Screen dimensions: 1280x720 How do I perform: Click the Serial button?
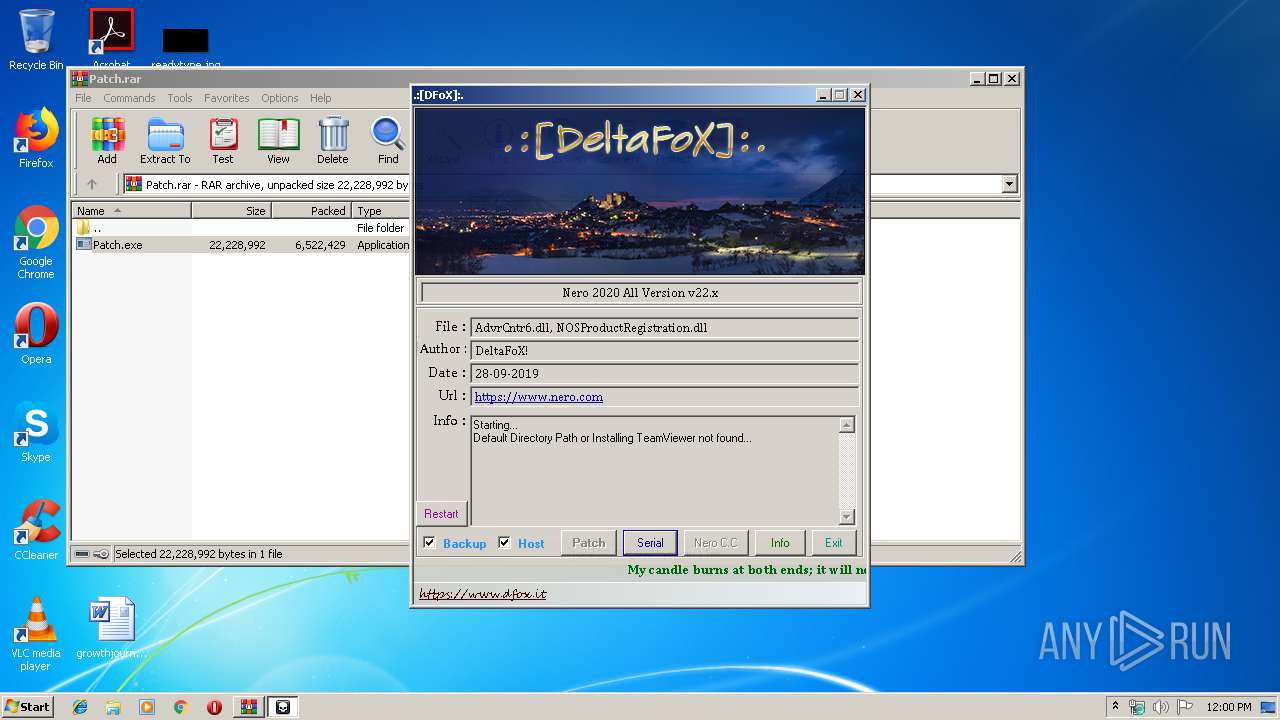(x=650, y=543)
